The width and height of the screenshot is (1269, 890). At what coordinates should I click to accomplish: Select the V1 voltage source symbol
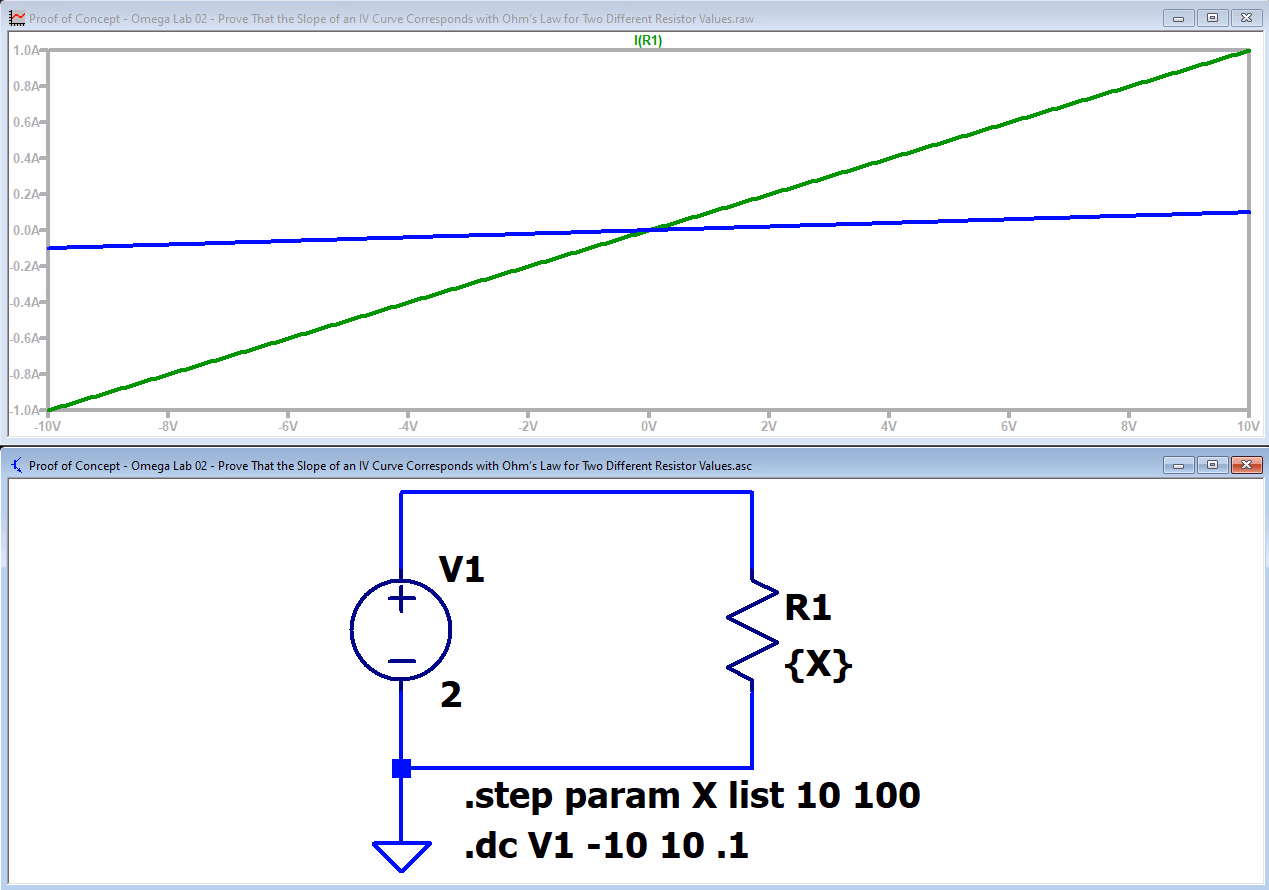click(x=401, y=630)
